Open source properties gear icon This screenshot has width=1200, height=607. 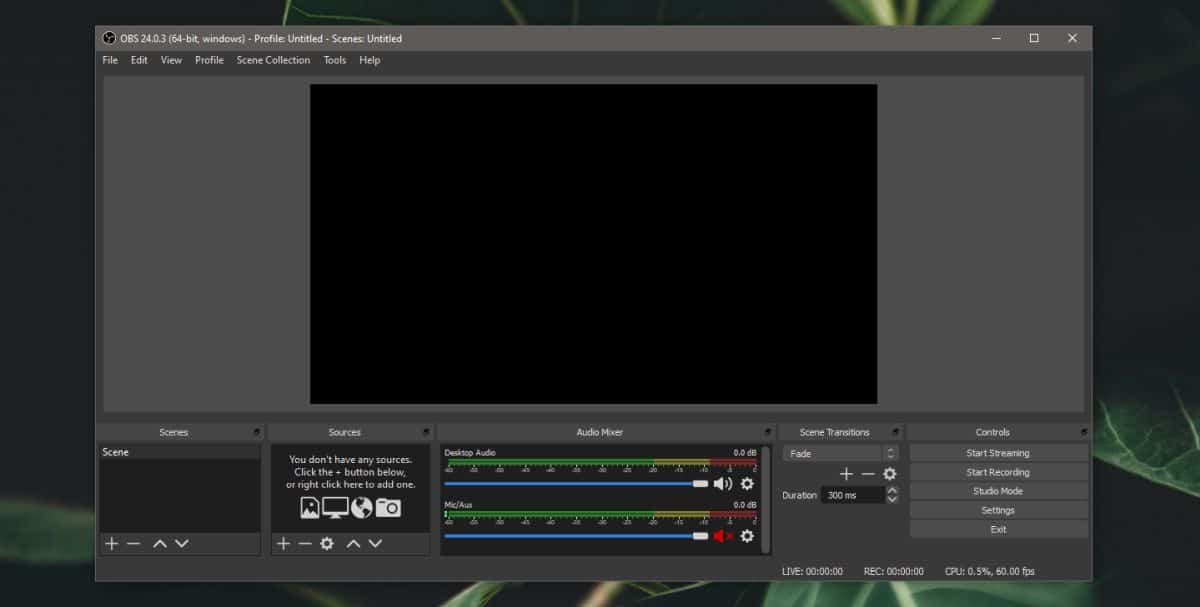(327, 543)
